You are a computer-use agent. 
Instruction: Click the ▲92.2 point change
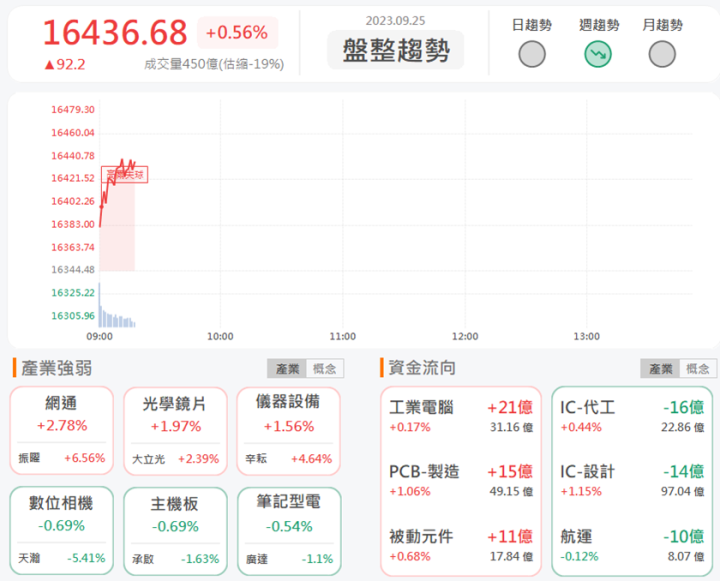64,65
